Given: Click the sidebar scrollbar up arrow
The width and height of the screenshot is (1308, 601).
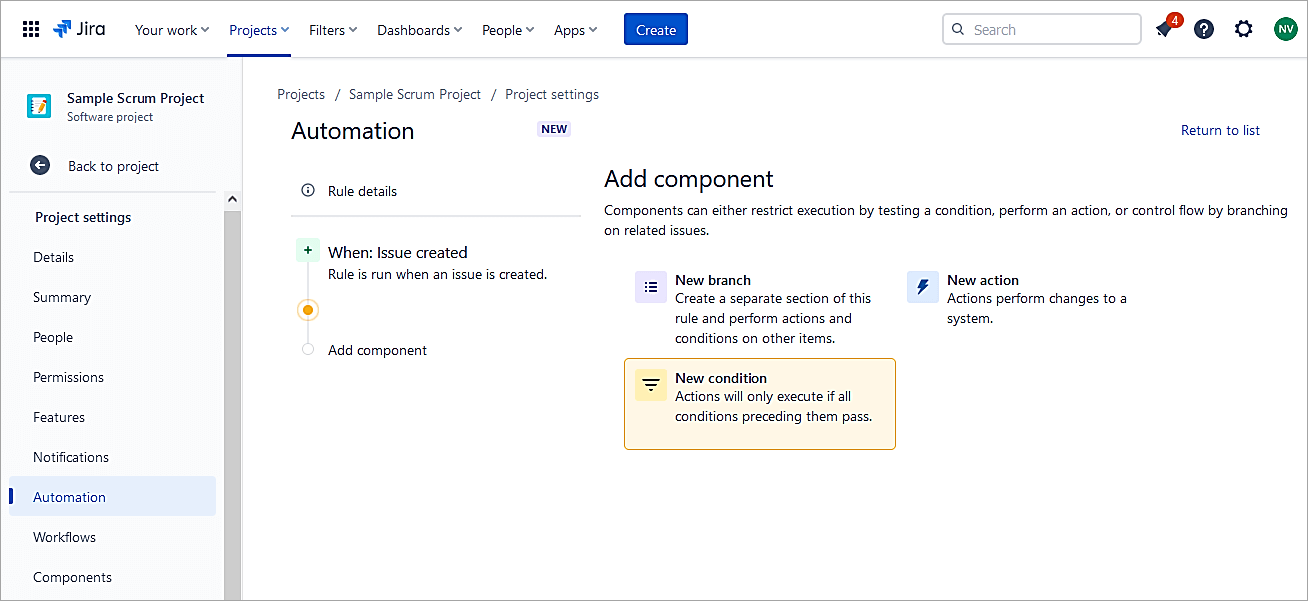Looking at the screenshot, I should click(x=232, y=200).
